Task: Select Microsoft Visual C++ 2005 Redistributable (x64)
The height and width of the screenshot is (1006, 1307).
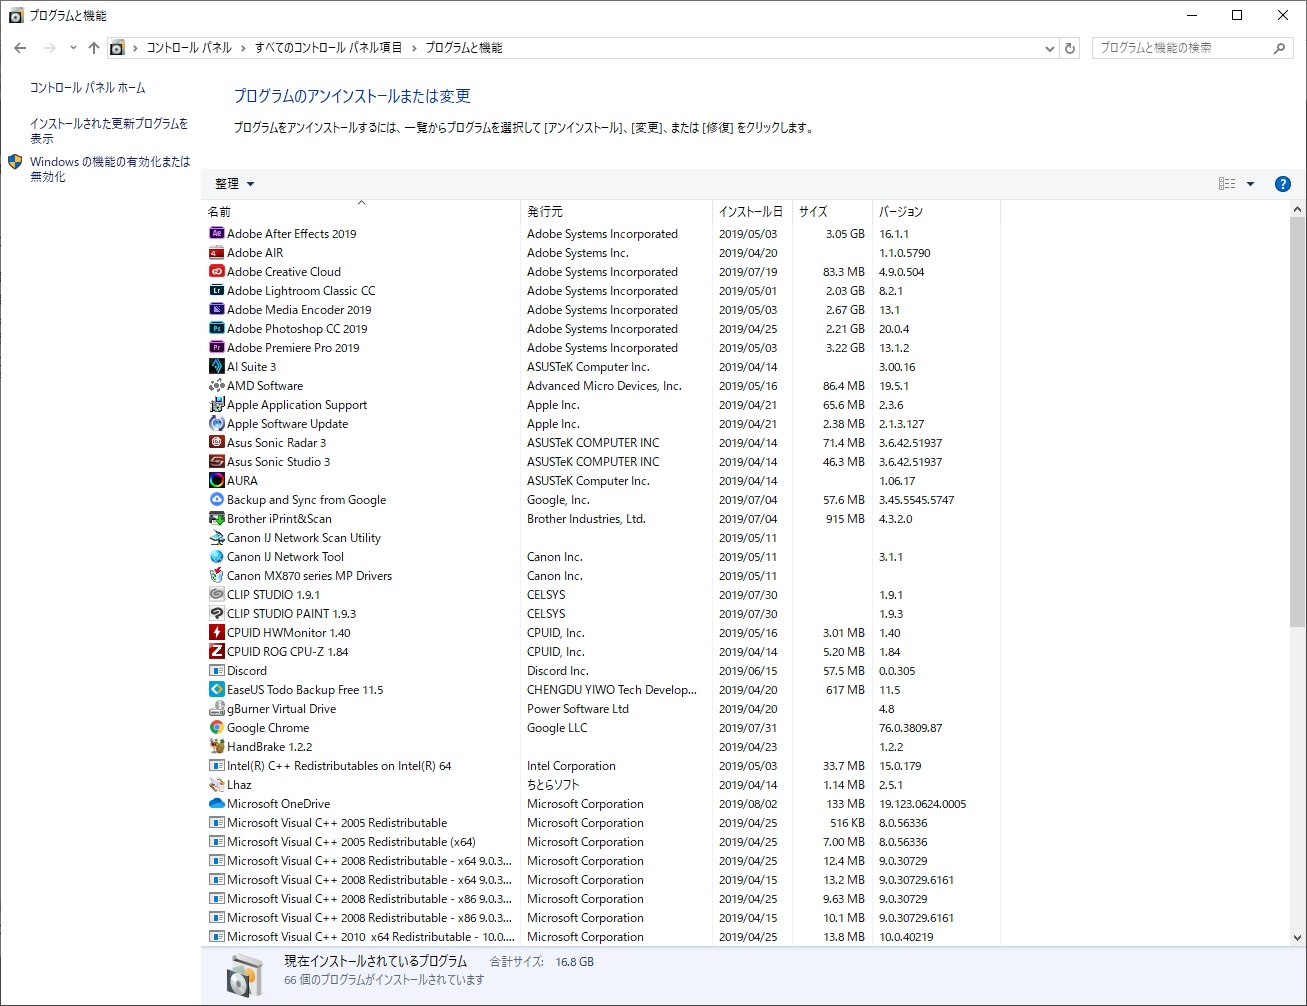Action: [x=604, y=842]
